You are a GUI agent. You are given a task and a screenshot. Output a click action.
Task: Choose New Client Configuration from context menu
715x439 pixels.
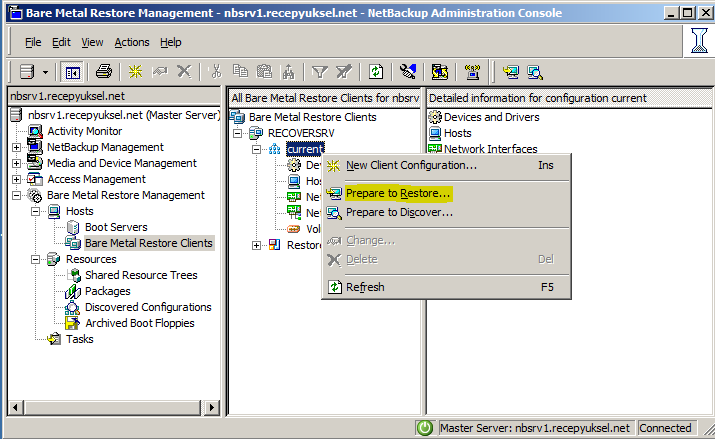446,165
